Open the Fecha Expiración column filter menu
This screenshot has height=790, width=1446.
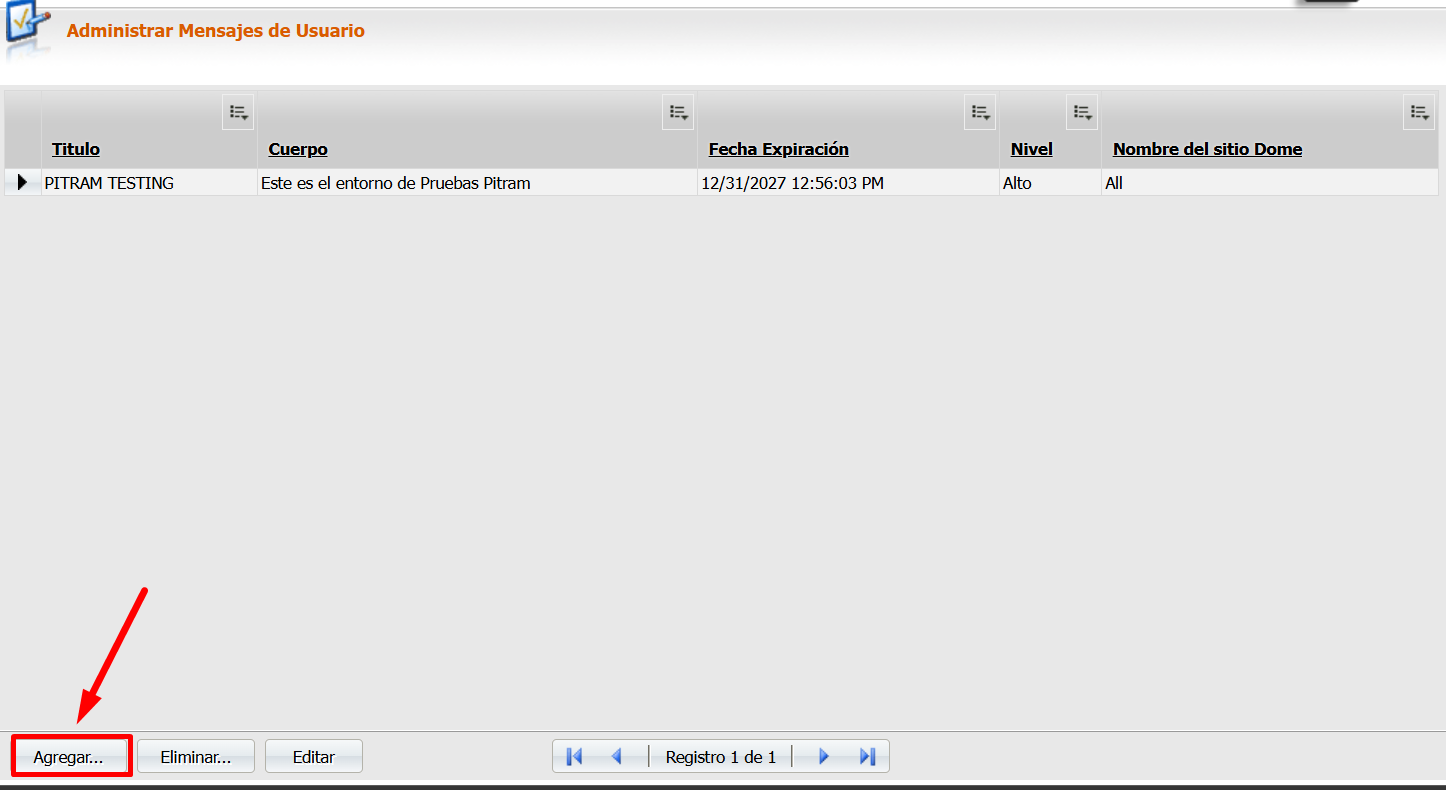[980, 112]
